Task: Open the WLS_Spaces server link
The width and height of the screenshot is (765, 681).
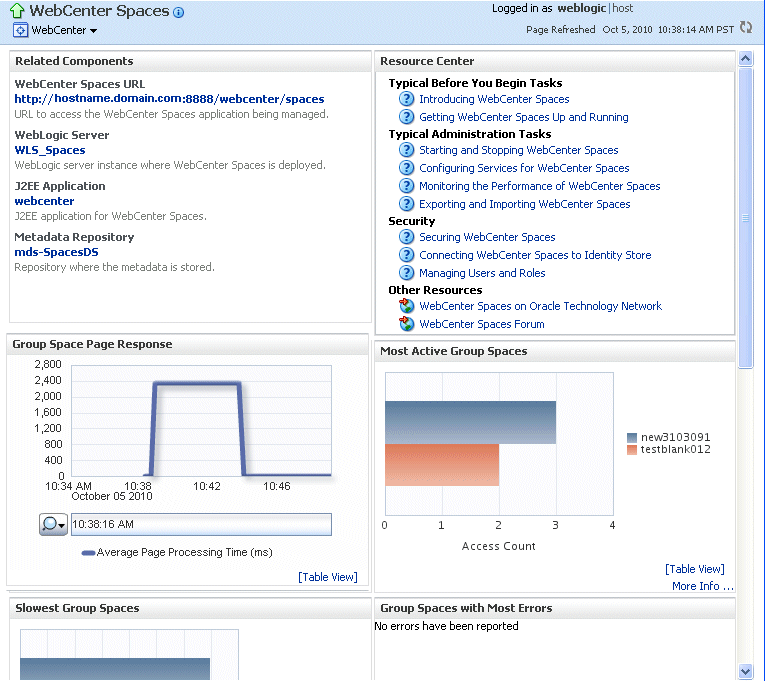Action: 50,150
